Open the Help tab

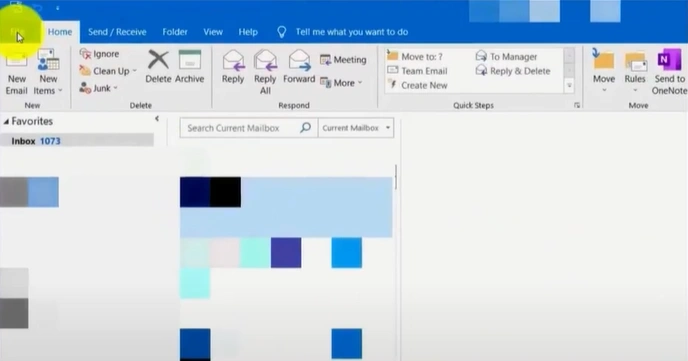click(x=248, y=32)
